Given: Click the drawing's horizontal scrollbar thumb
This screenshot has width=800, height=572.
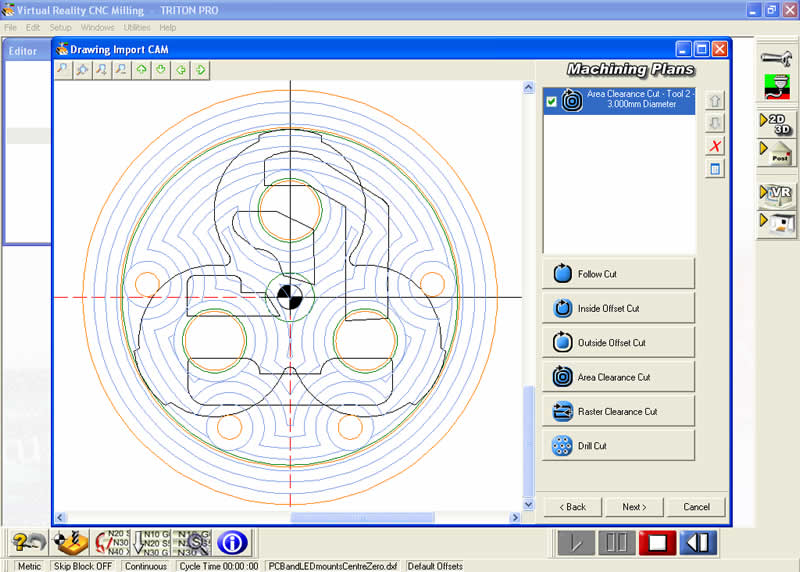Looking at the screenshot, I should (x=318, y=518).
